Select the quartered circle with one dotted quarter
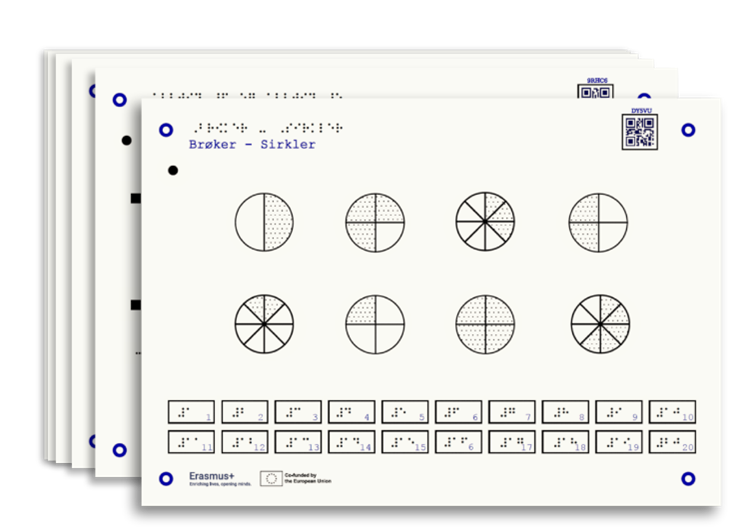 pos(375,324)
